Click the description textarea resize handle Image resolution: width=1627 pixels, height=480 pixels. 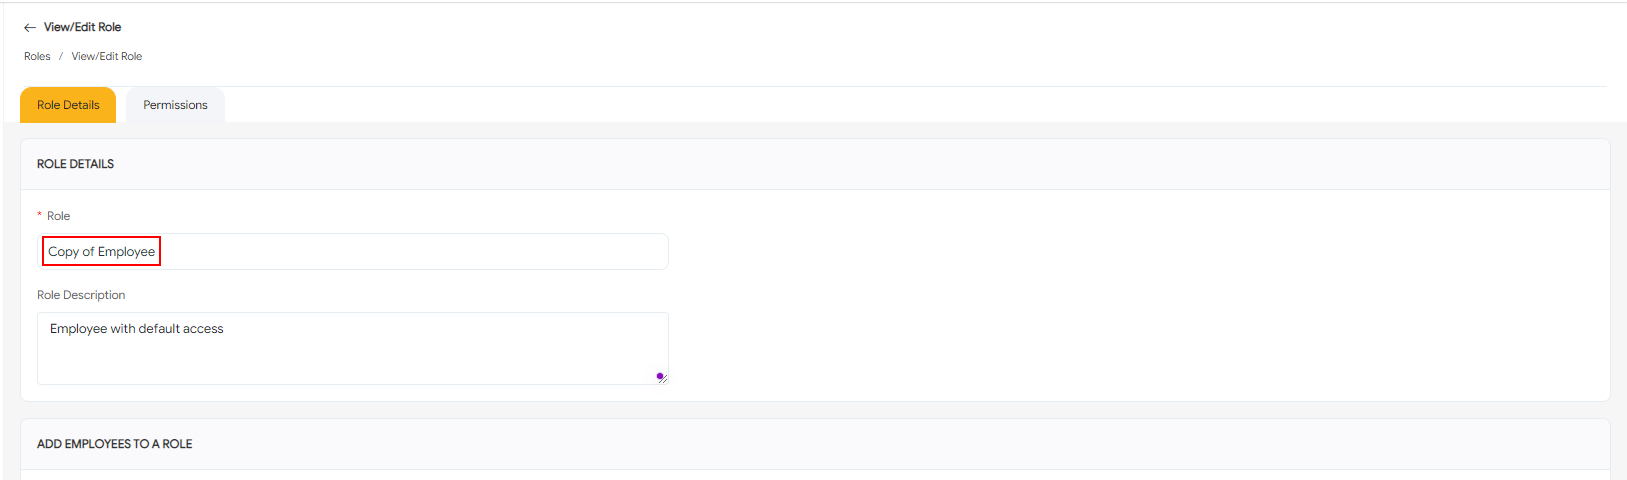pos(664,380)
